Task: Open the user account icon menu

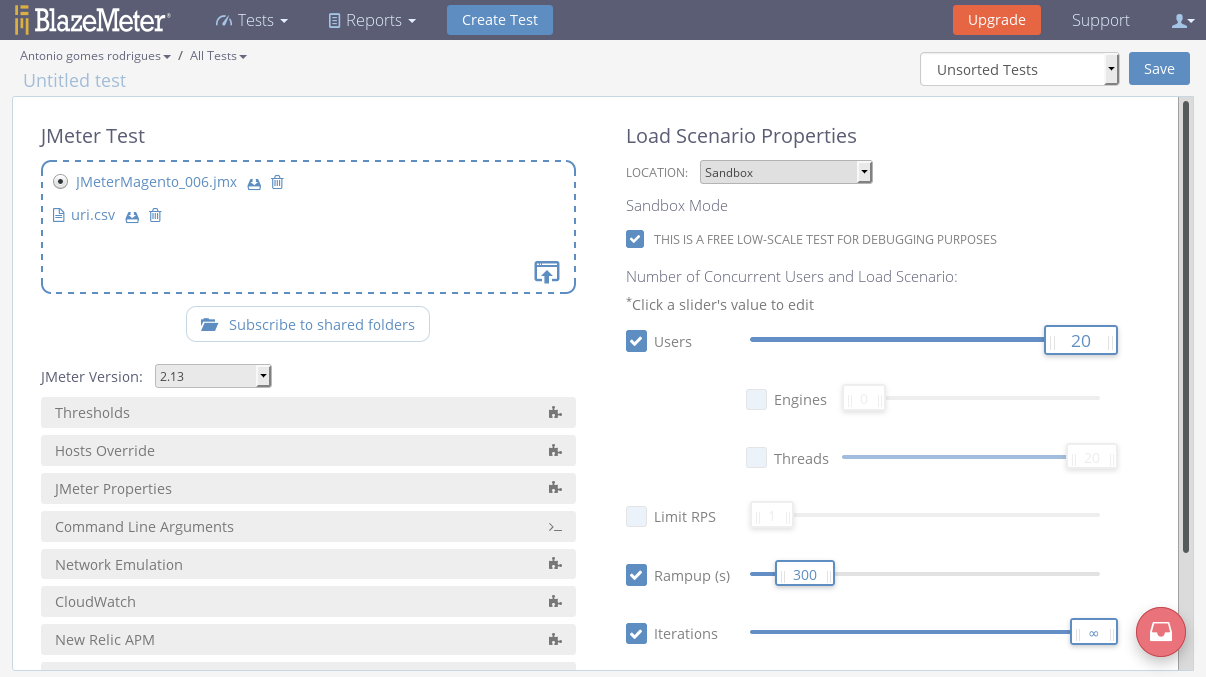Action: click(x=1182, y=20)
